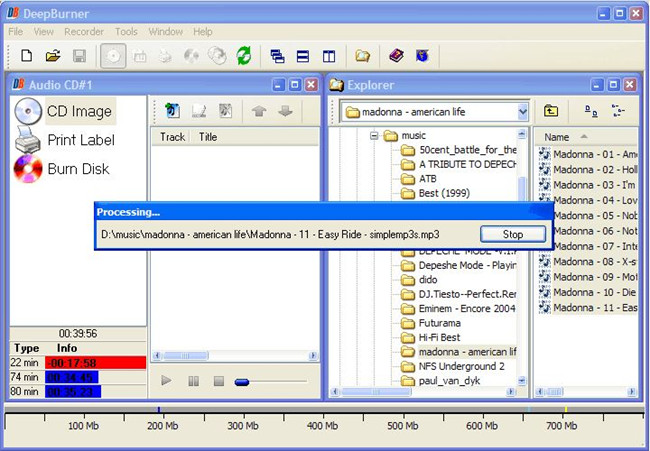650x451 pixels.
Task: Select the Title column header
Action: [208, 137]
